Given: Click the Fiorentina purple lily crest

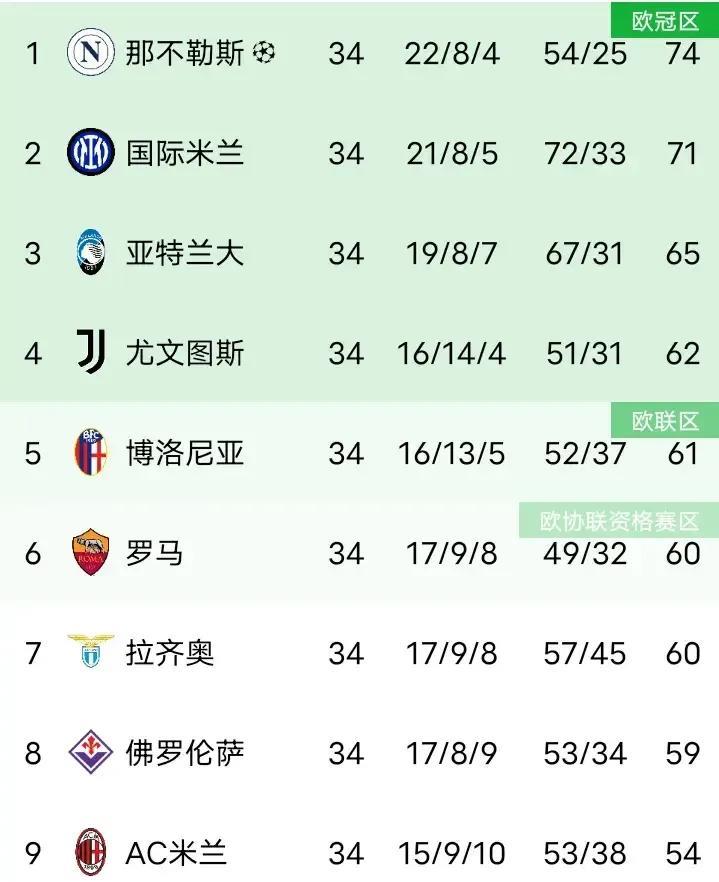Looking at the screenshot, I should (x=91, y=752).
